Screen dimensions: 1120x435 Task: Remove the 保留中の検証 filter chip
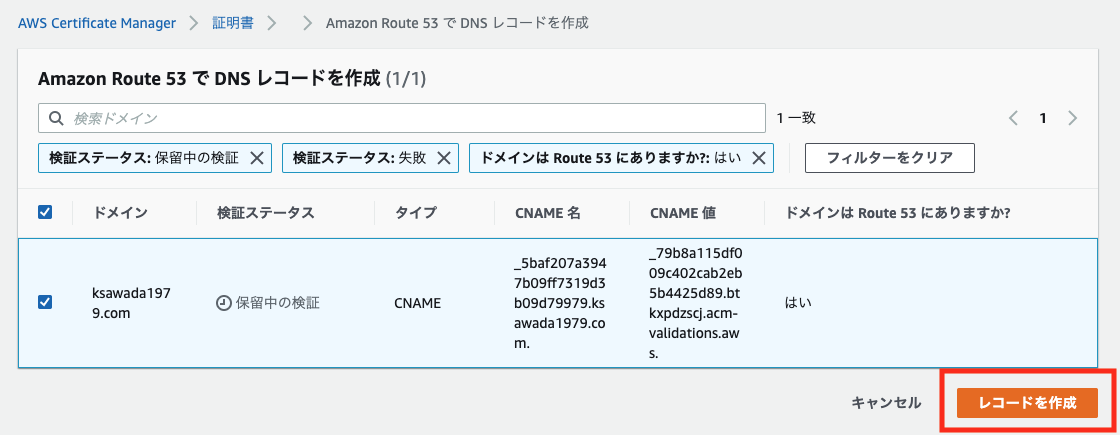[x=257, y=158]
